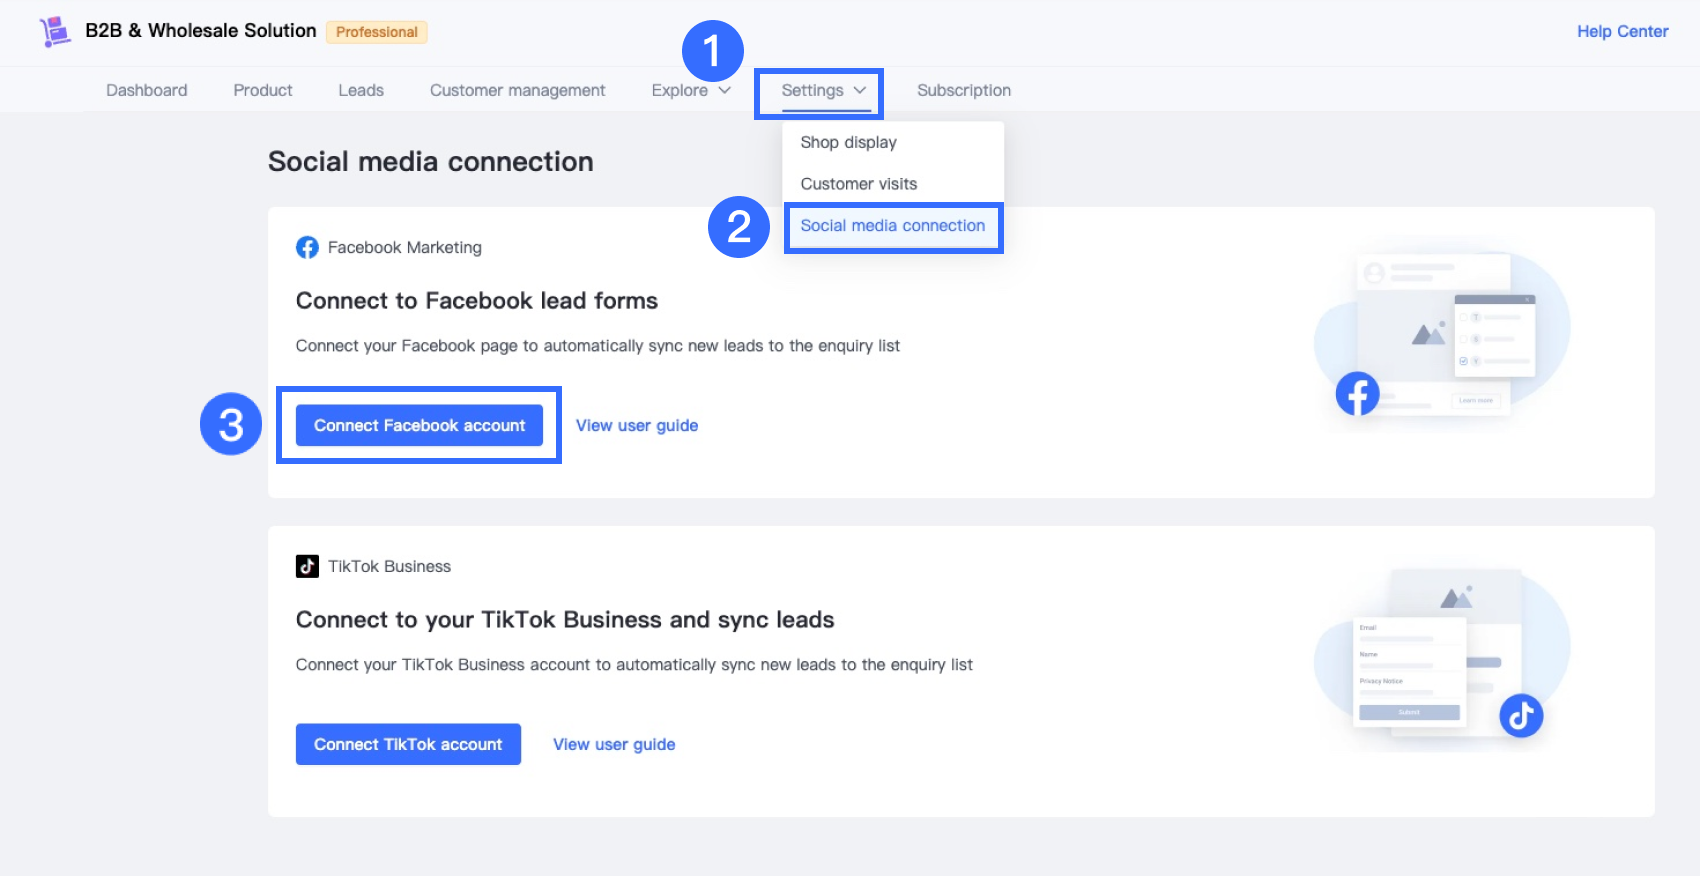Open the Product tab
1700x876 pixels.
263,90
